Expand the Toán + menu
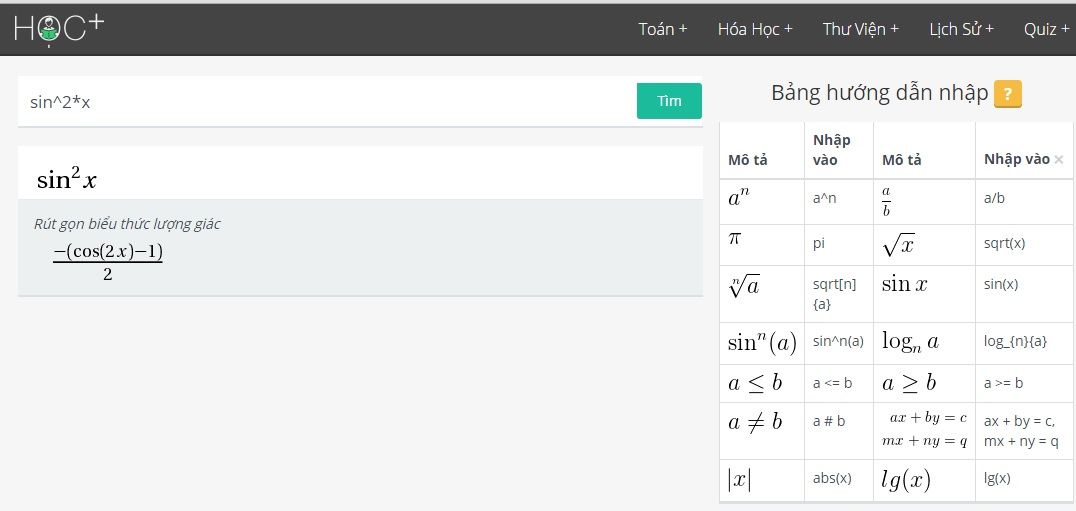This screenshot has height=511, width=1076. (662, 29)
